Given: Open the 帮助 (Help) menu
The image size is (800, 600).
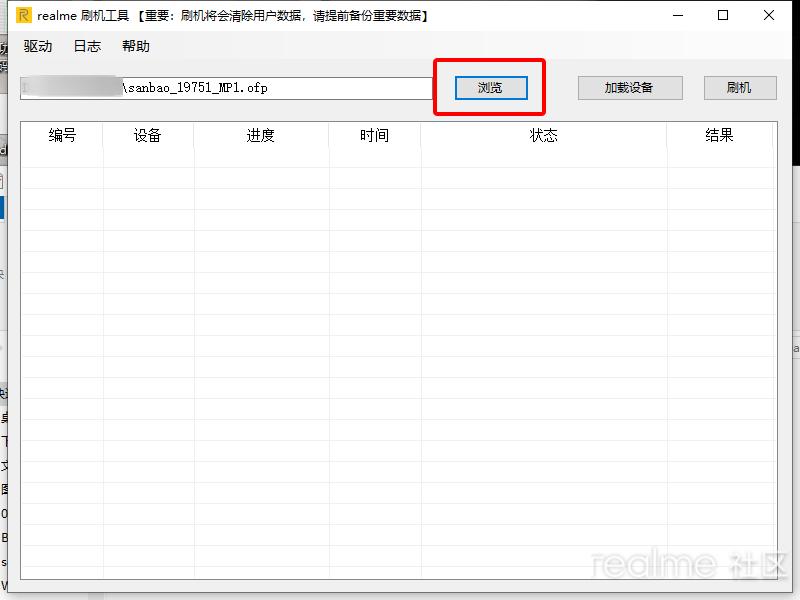Looking at the screenshot, I should (x=136, y=46).
